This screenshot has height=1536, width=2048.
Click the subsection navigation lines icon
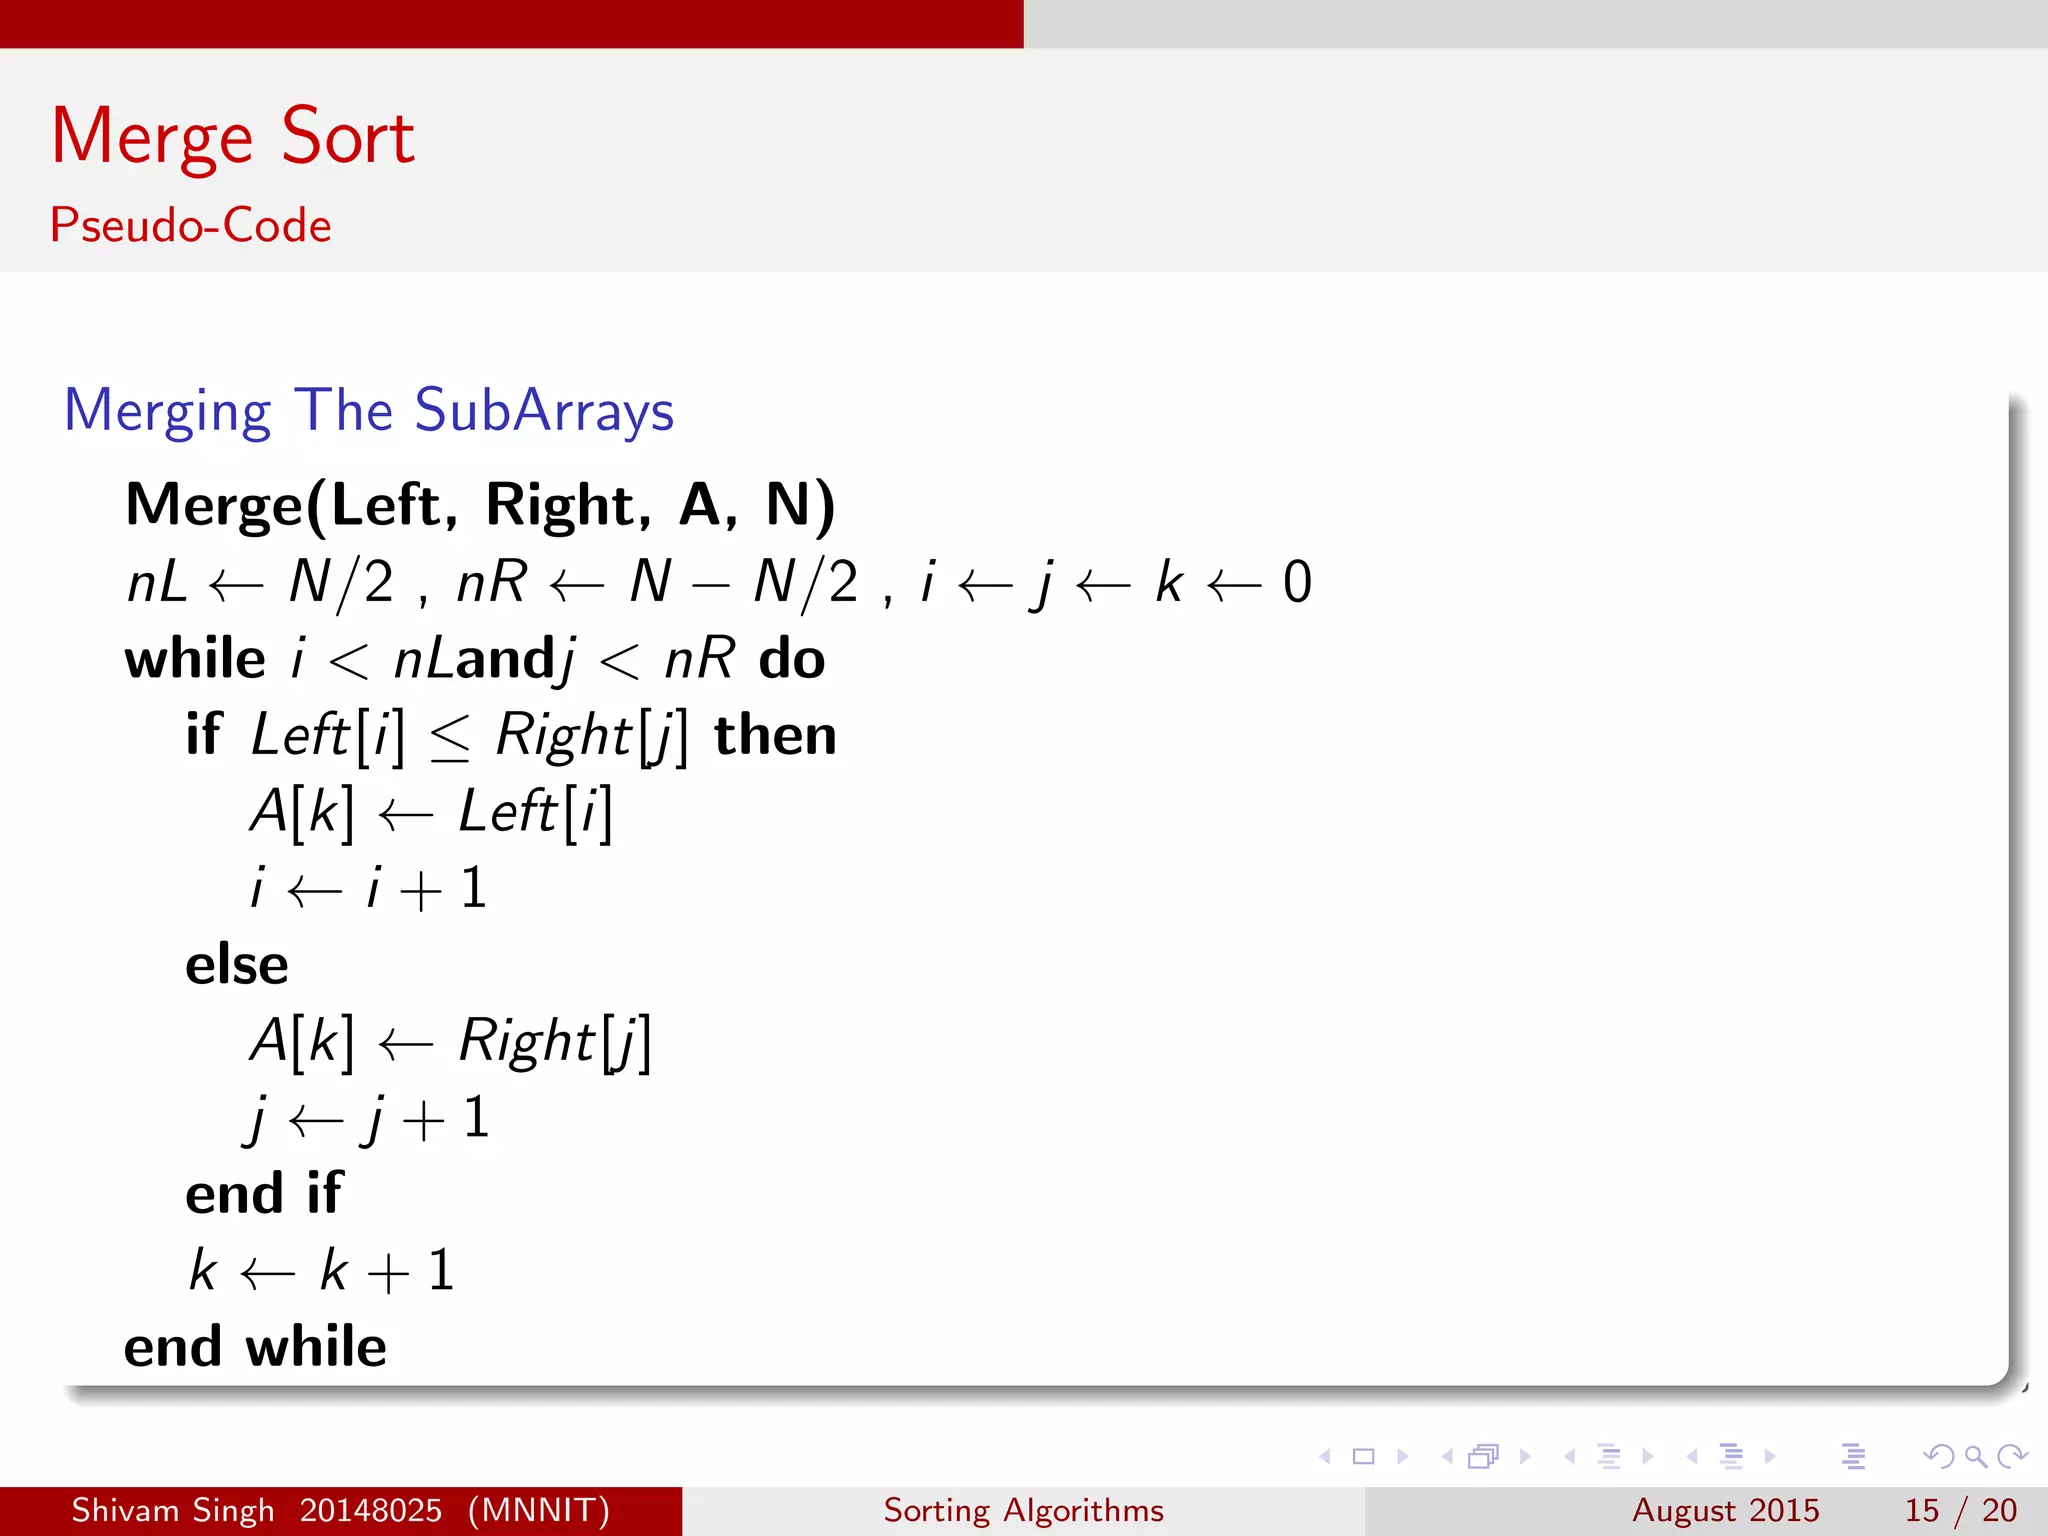click(x=1609, y=1456)
